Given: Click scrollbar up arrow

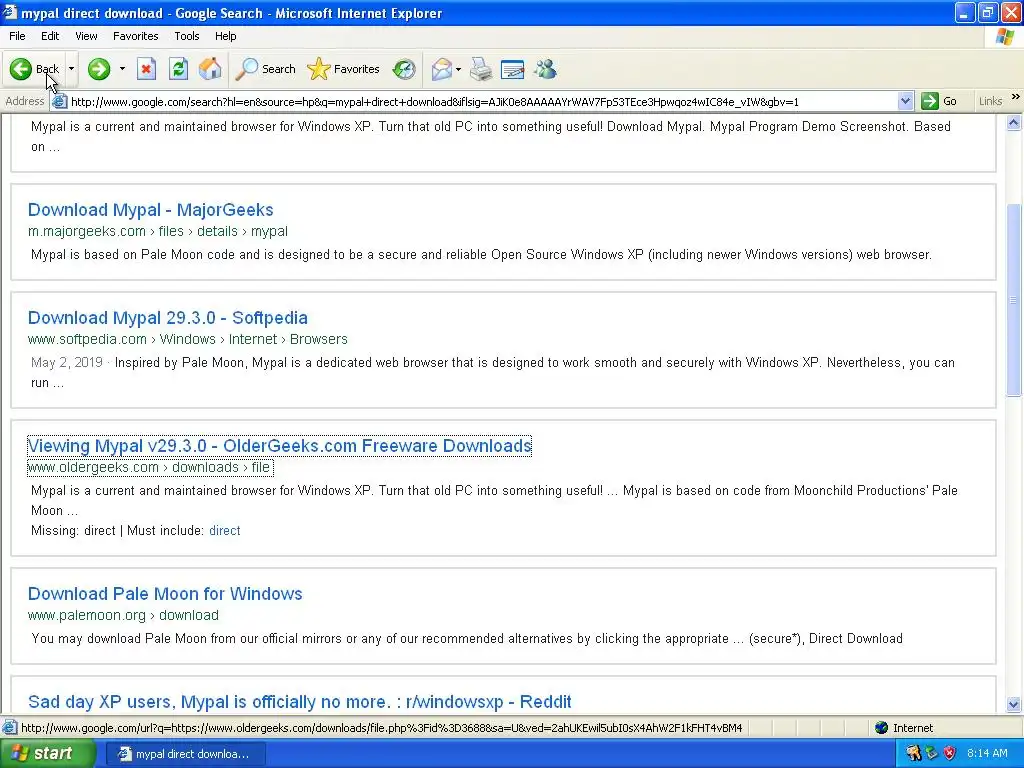Looking at the screenshot, I should coord(1014,122).
